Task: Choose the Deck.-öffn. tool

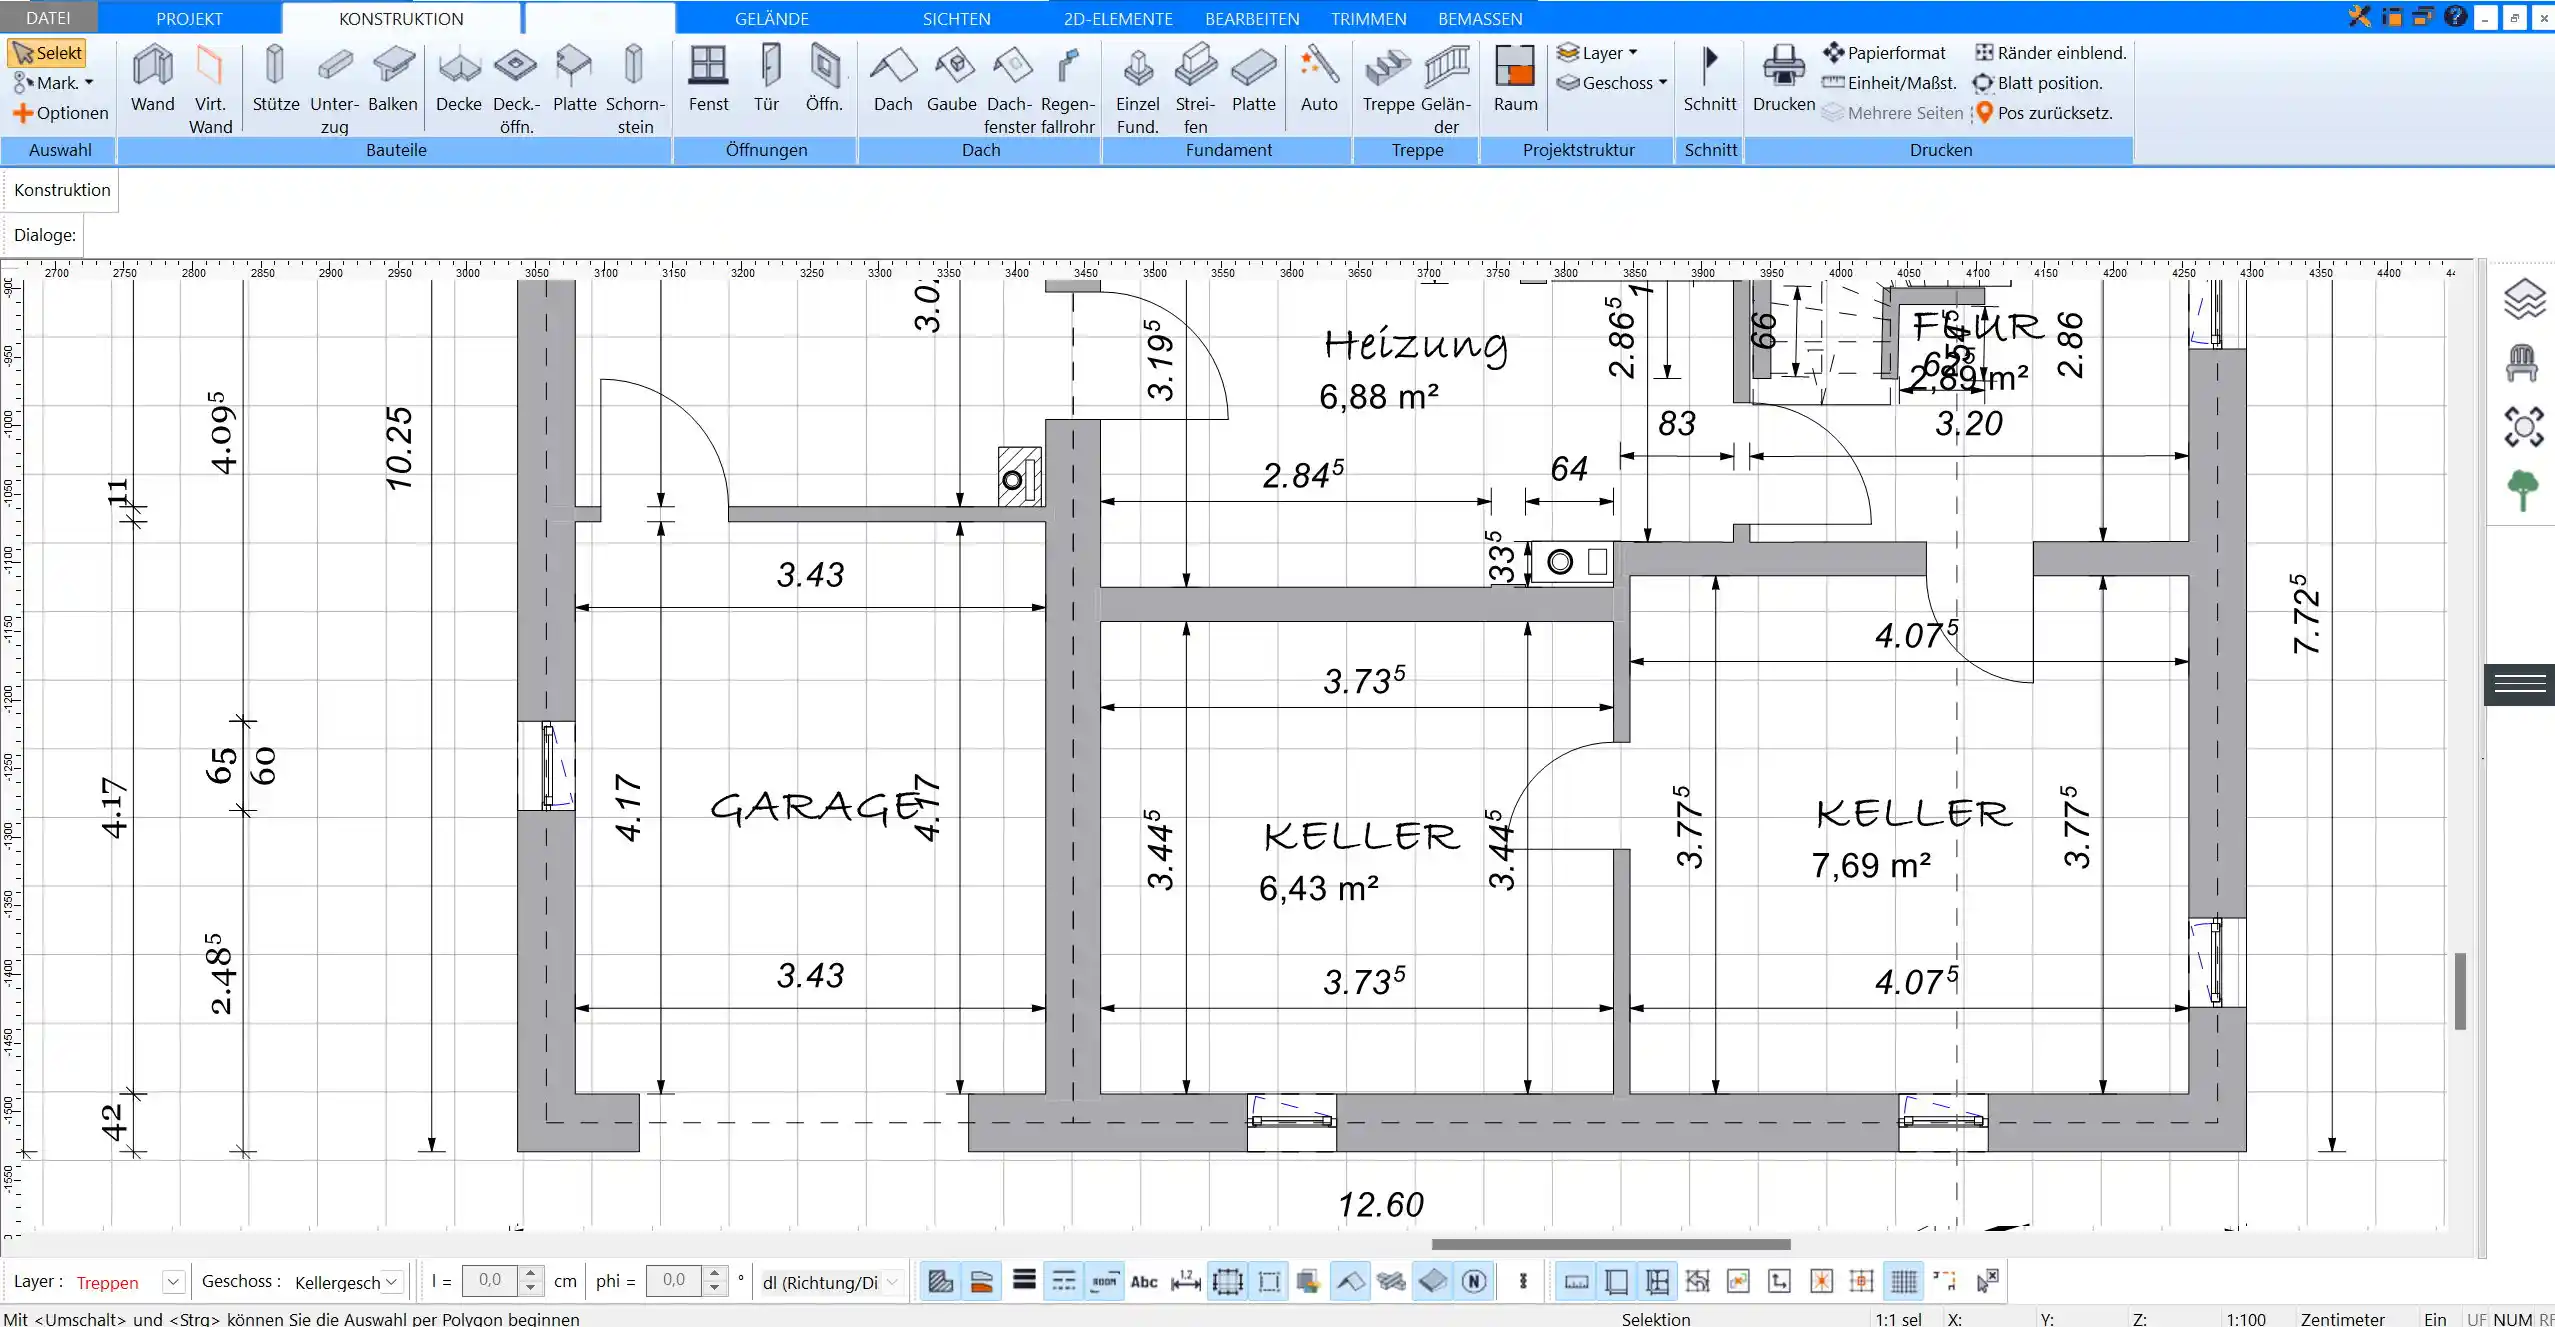Action: coord(516,89)
